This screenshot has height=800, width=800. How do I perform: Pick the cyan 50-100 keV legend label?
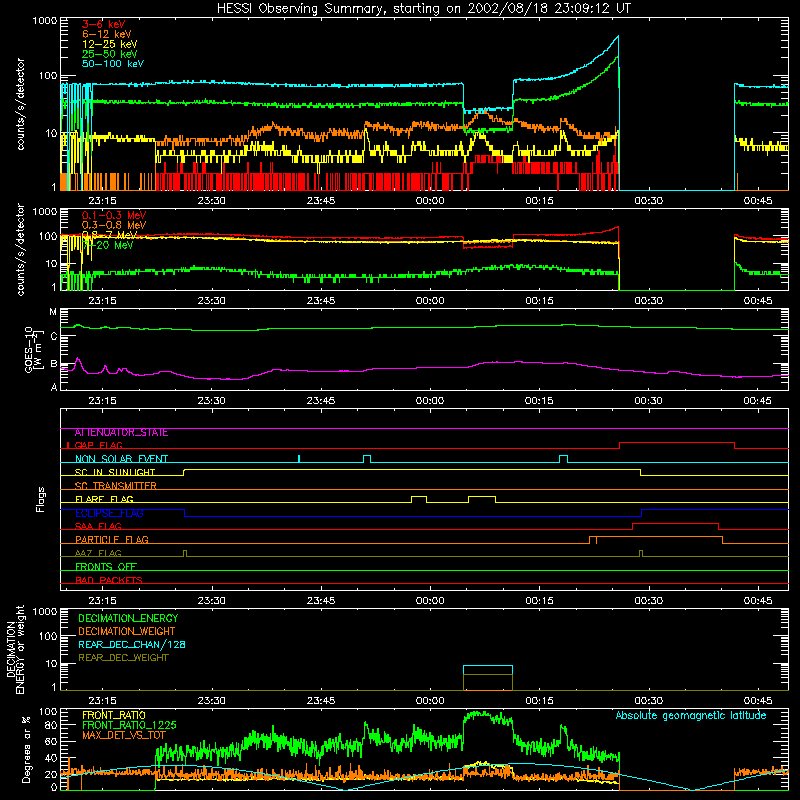click(113, 64)
